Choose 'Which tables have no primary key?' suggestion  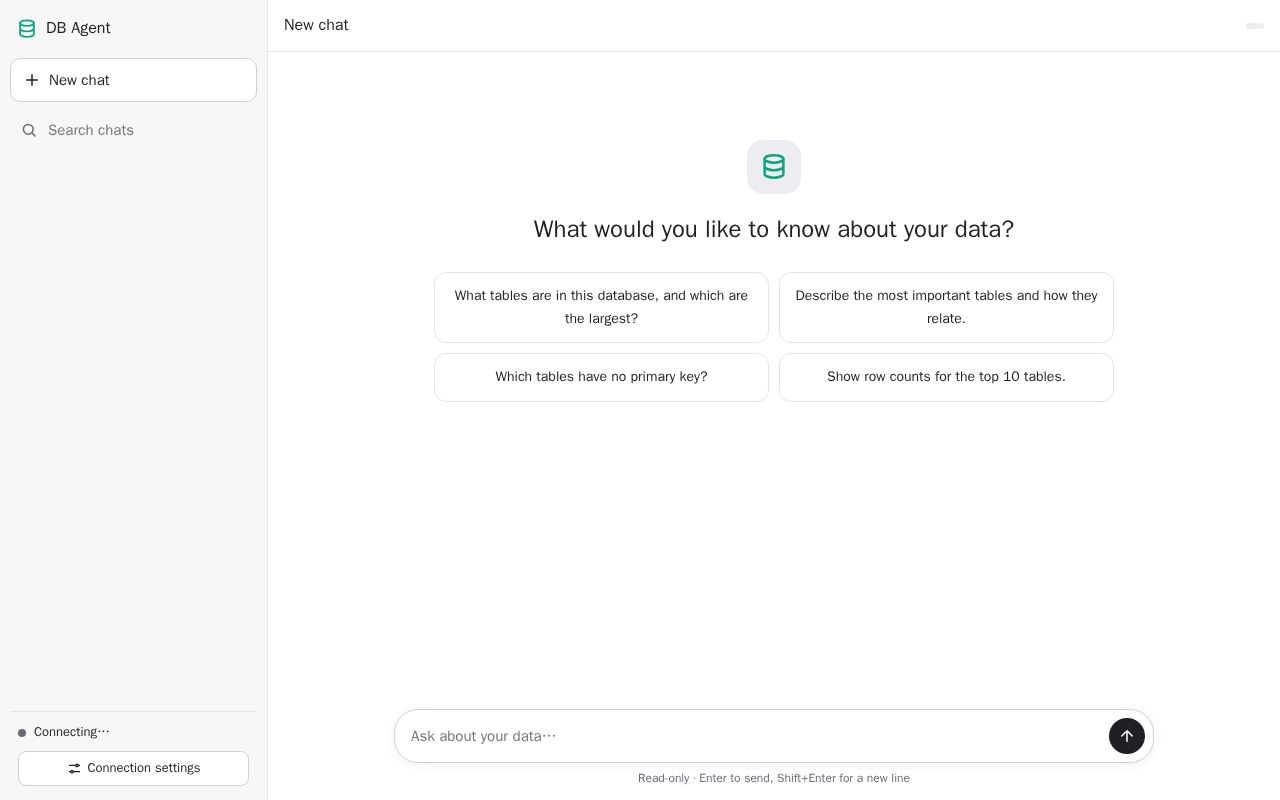click(601, 377)
